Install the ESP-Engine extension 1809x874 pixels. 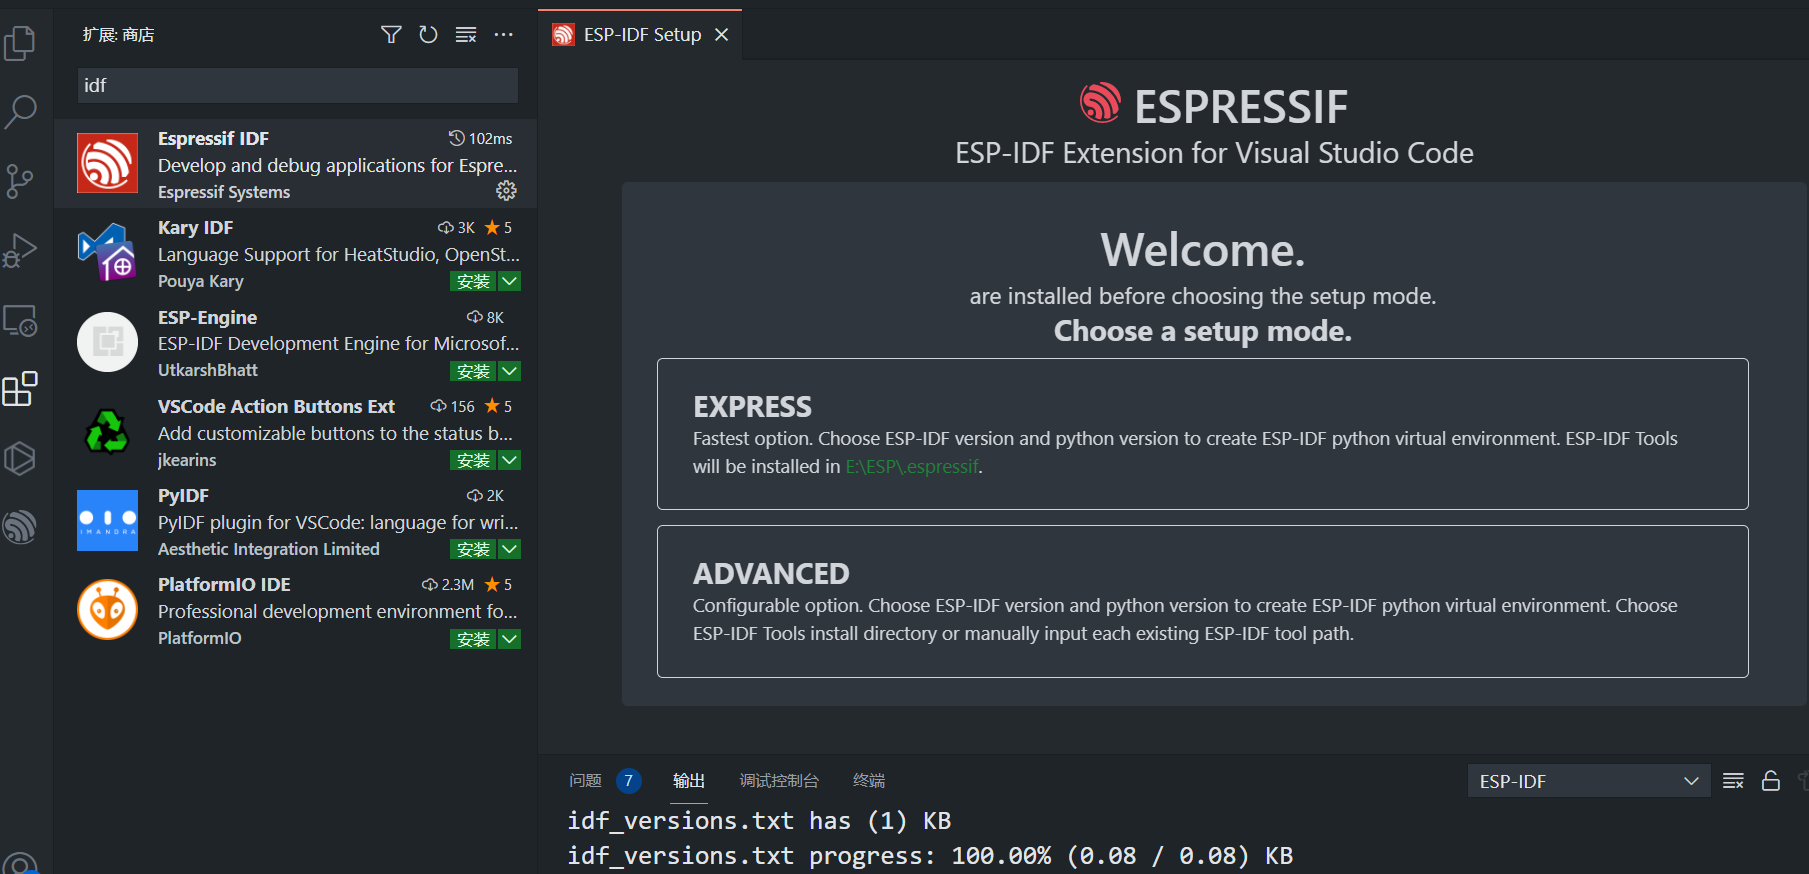coord(473,371)
